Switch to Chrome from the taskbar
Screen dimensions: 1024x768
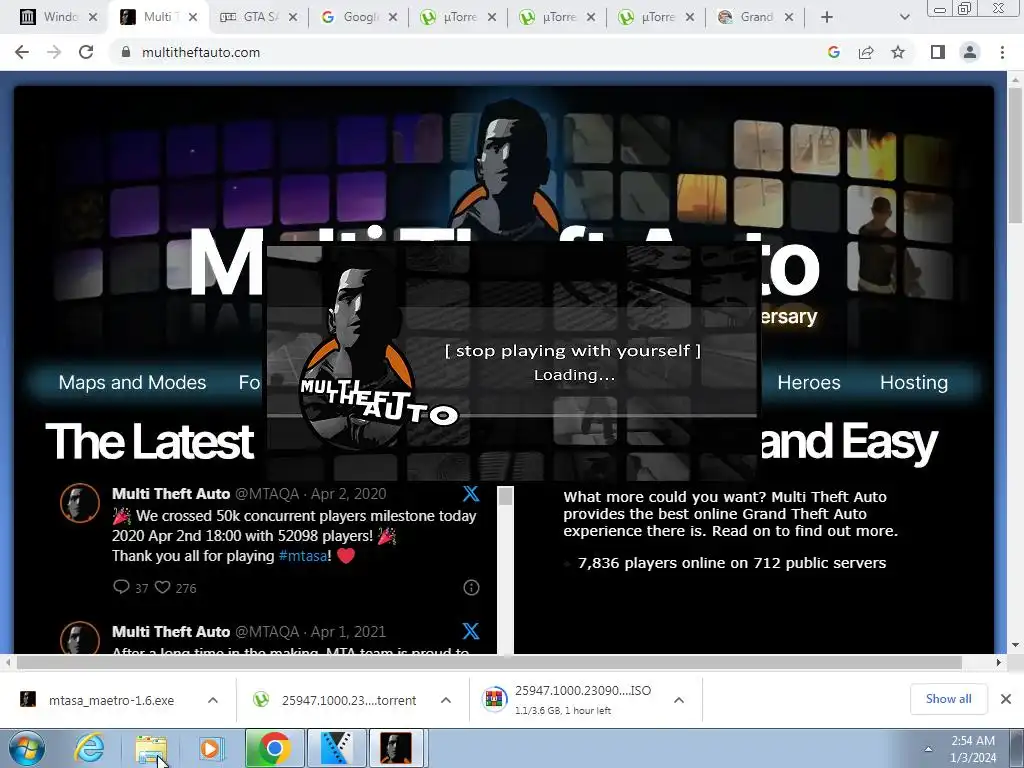pyautogui.click(x=275, y=748)
